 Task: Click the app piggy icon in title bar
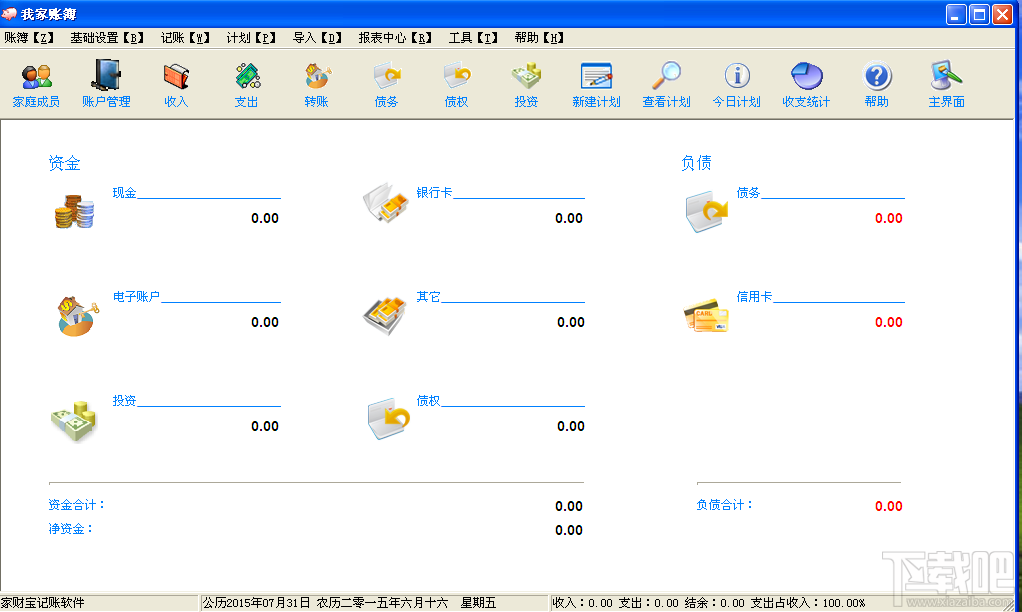(9, 14)
